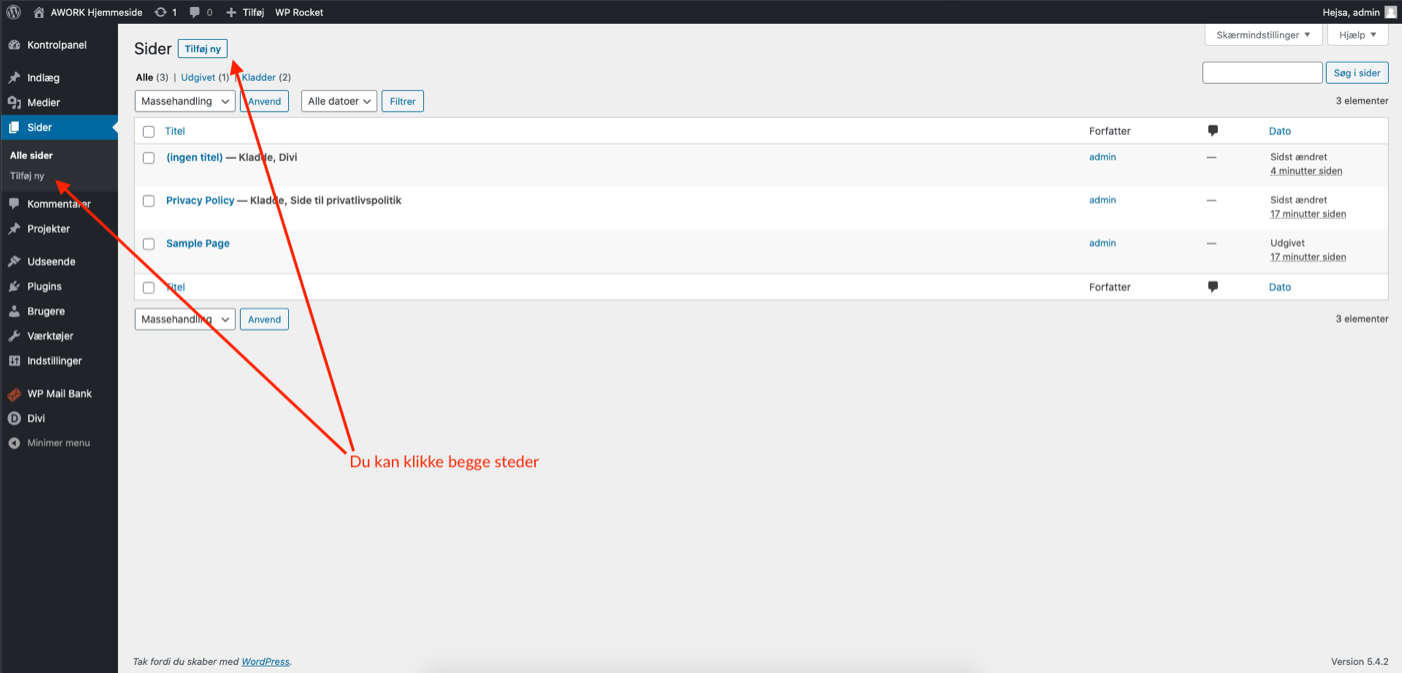Open the Privacy Policy page link
Screen dimensions: 1402x673
200,200
